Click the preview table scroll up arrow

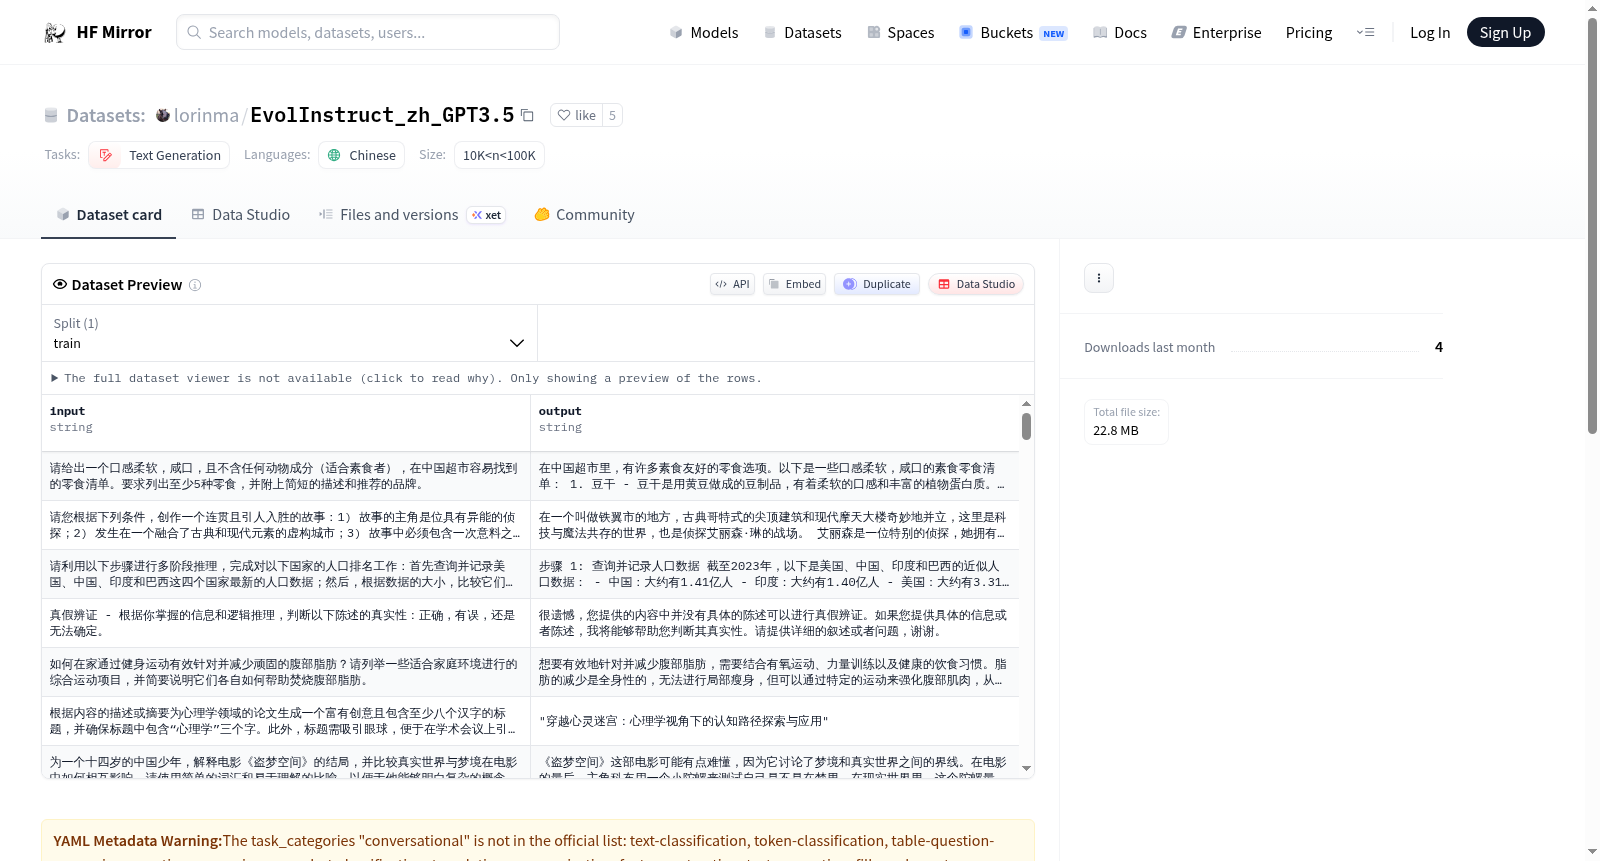pos(1026,404)
